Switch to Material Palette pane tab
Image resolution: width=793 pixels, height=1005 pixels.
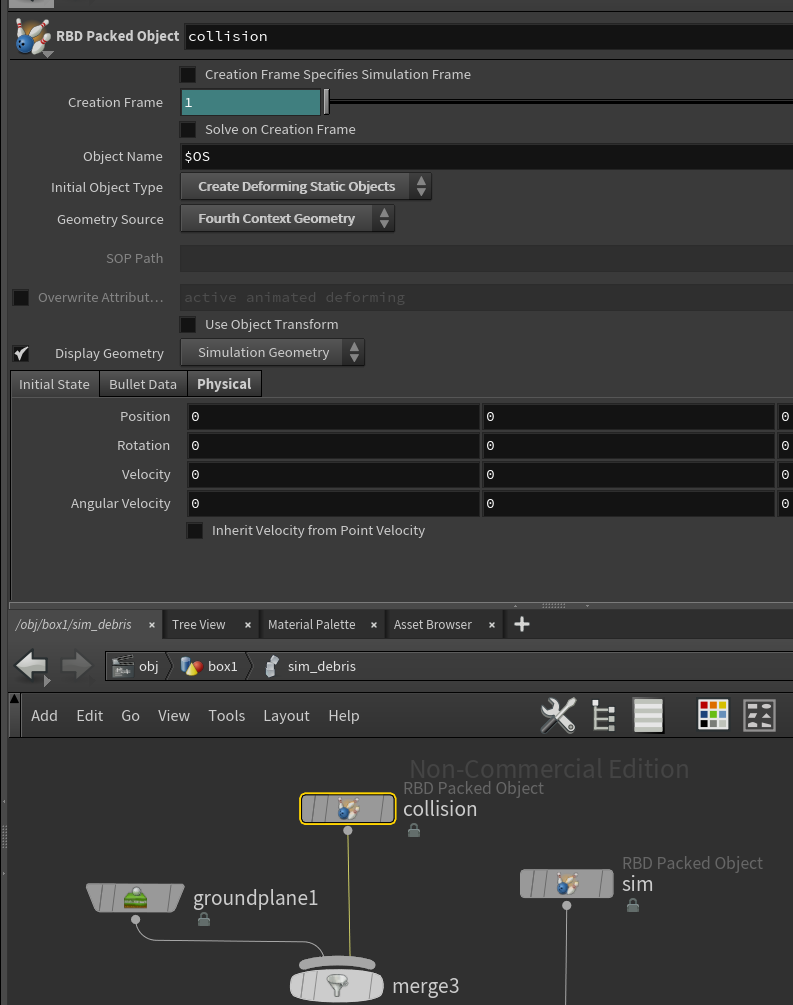pyautogui.click(x=312, y=624)
